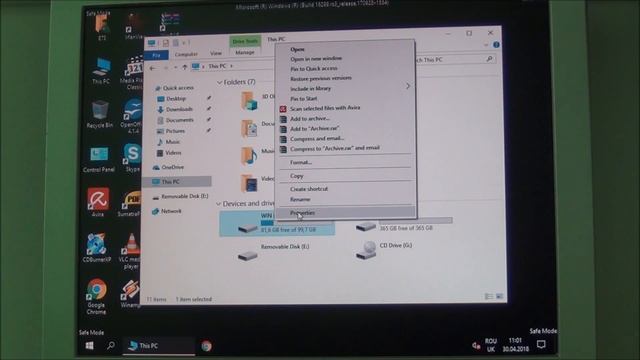Screen dimensions: 640x360
Task: Open the OpenOffice desktop shortcut
Action: (131, 116)
